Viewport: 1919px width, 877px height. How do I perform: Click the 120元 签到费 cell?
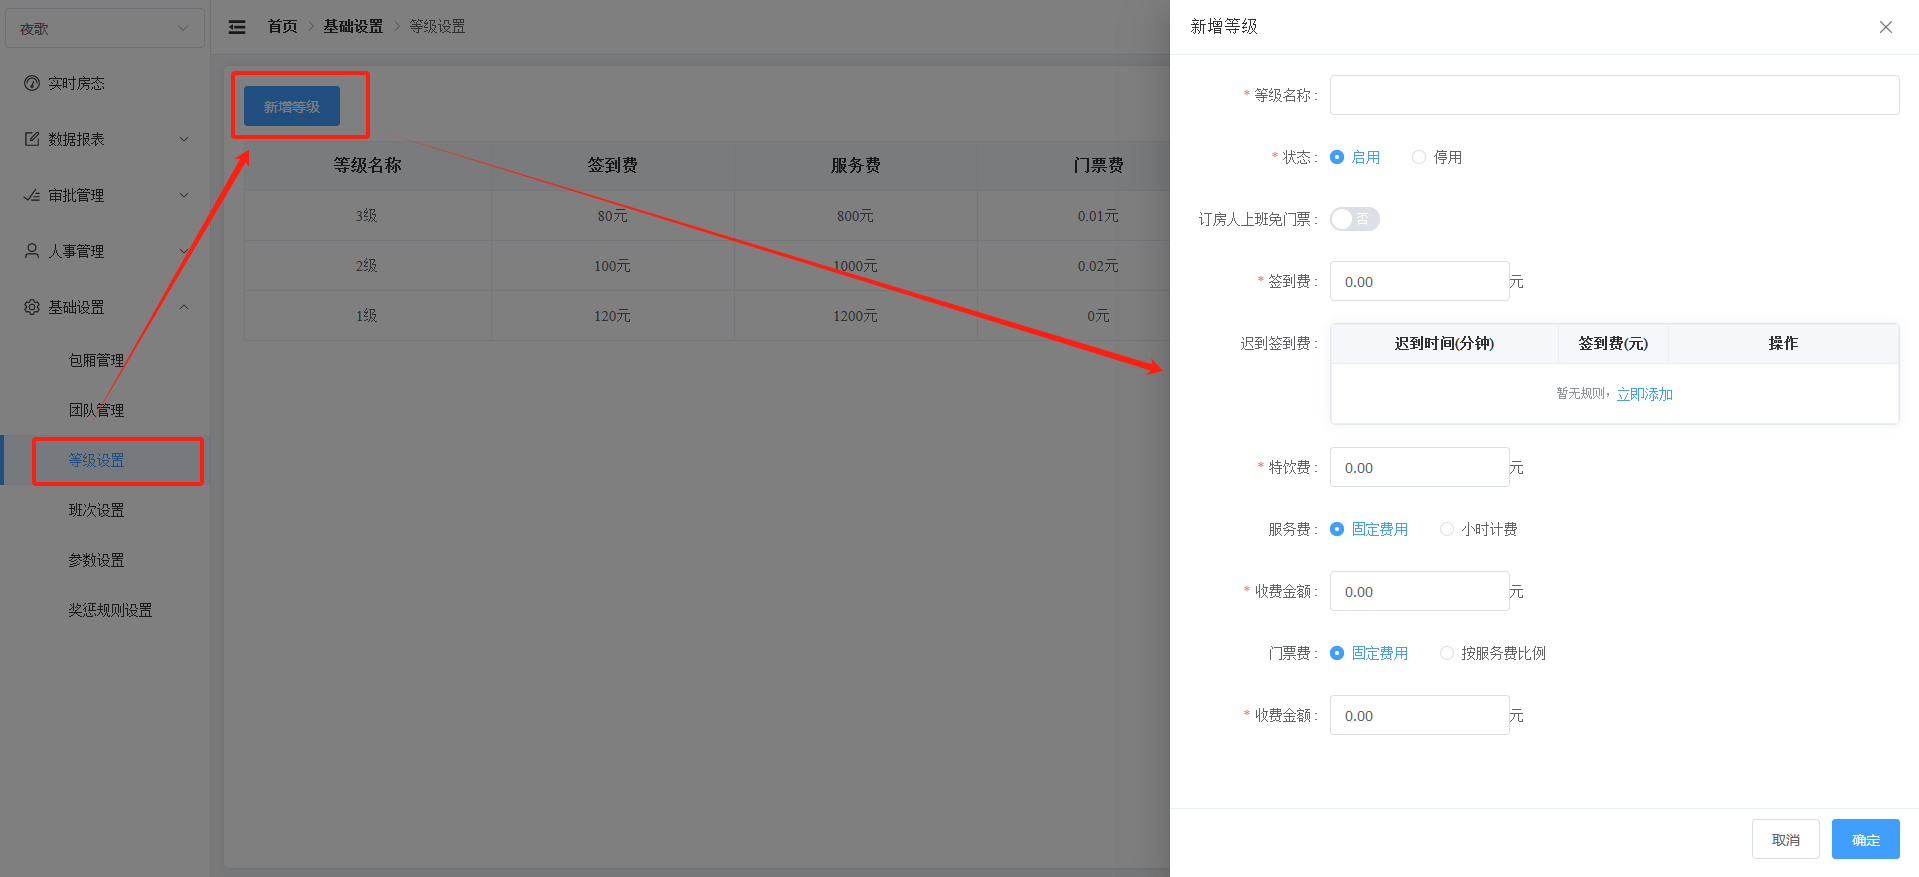pyautogui.click(x=613, y=316)
